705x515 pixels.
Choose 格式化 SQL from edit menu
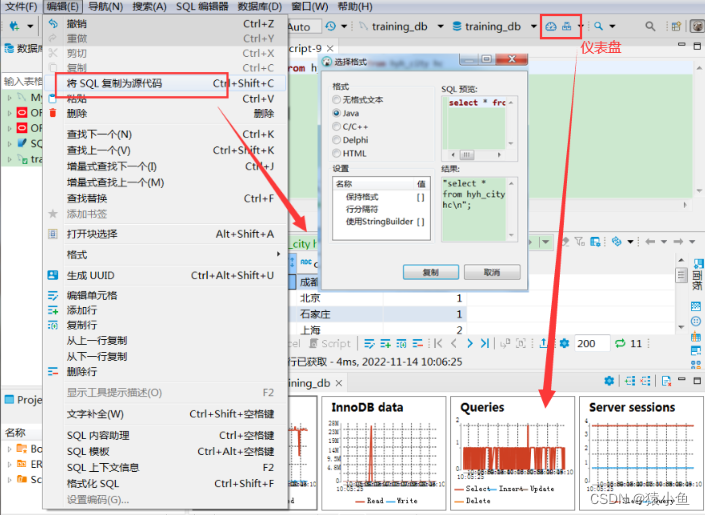[x=165, y=484]
